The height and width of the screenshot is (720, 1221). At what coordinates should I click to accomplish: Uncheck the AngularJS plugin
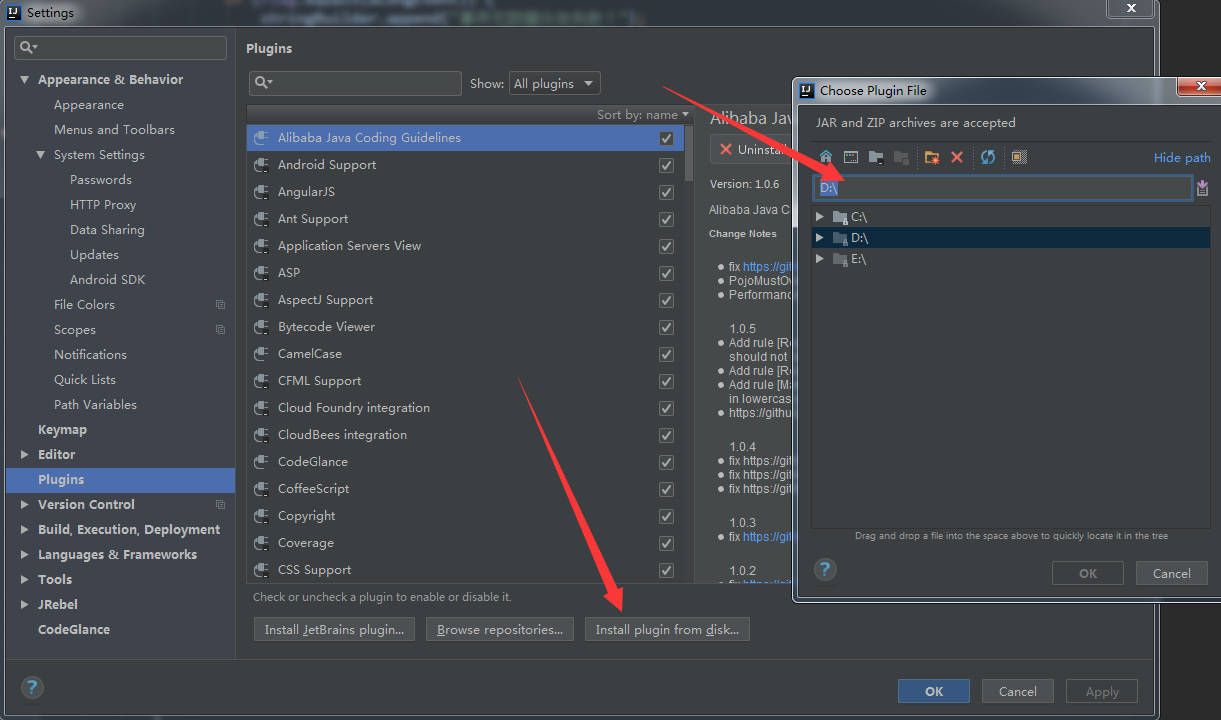point(666,192)
